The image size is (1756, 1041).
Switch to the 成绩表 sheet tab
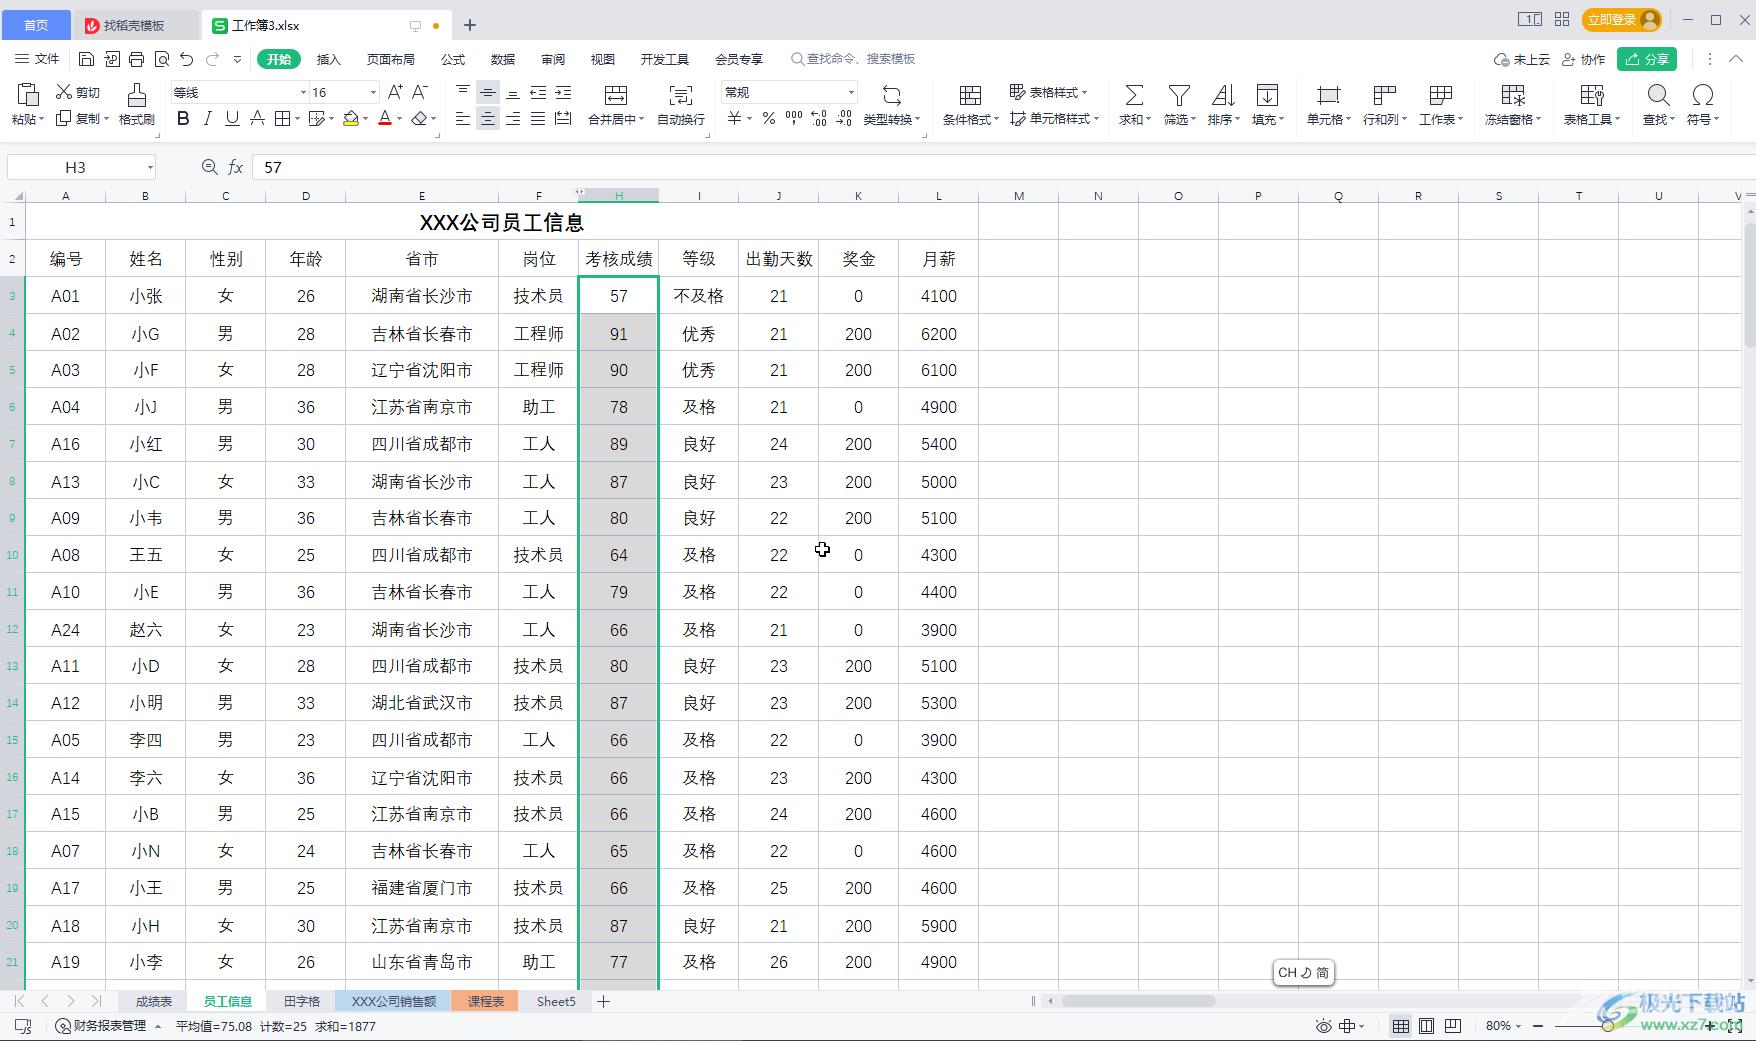pos(154,1001)
